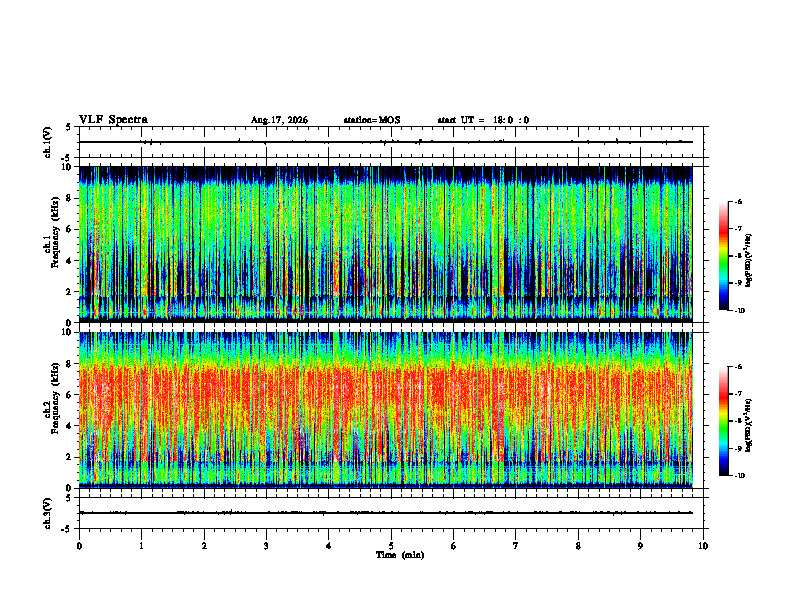
Task: Click the time axis tick label '3'
Action: click(266, 546)
